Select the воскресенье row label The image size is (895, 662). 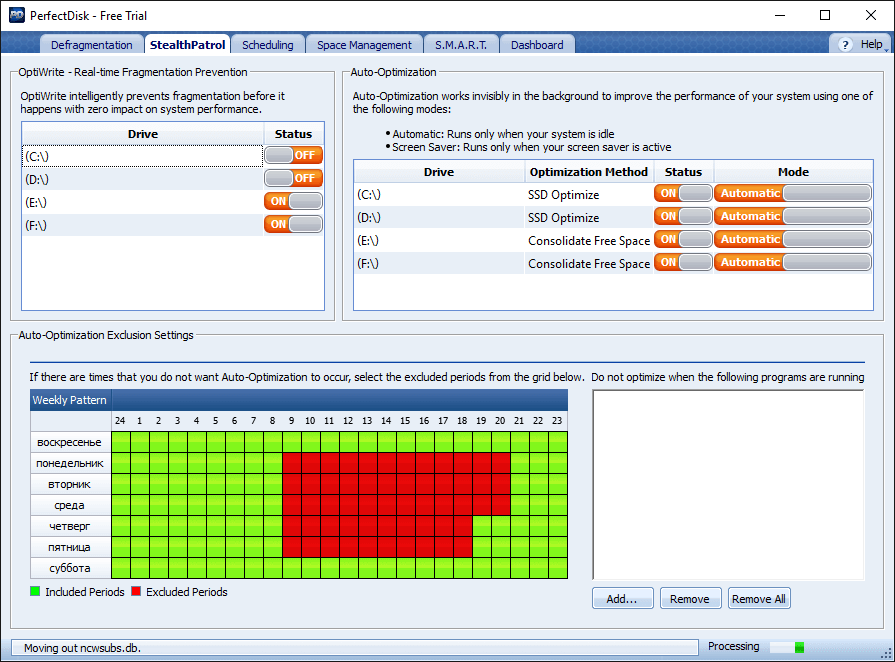[x=70, y=442]
